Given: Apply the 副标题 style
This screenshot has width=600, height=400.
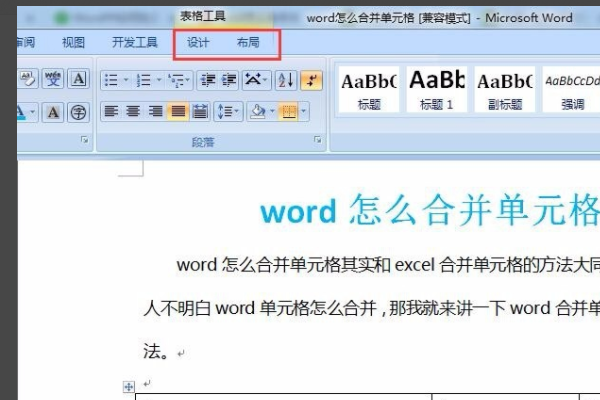Looking at the screenshot, I should 505,90.
